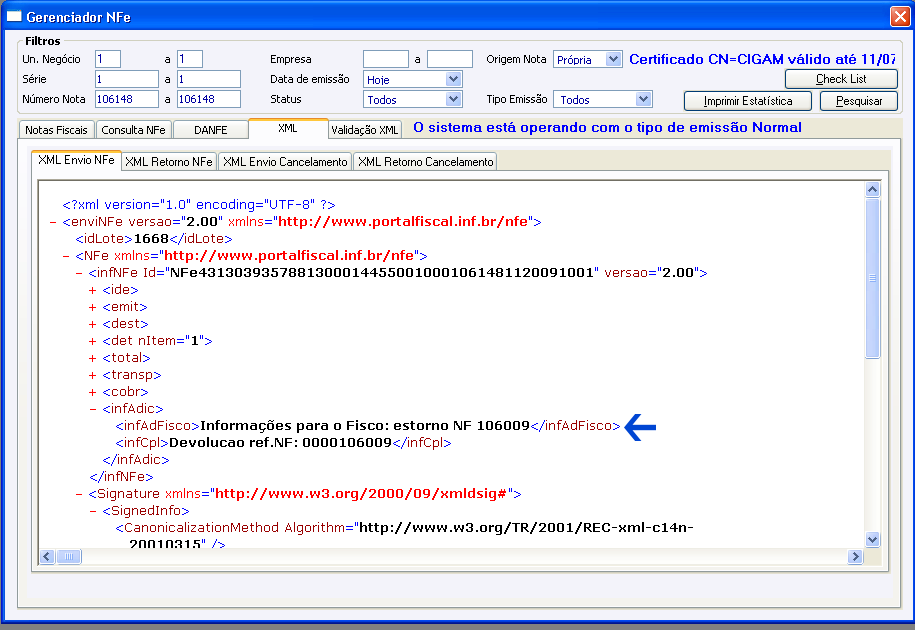Click the horizontal scroll right arrow

[x=855, y=556]
